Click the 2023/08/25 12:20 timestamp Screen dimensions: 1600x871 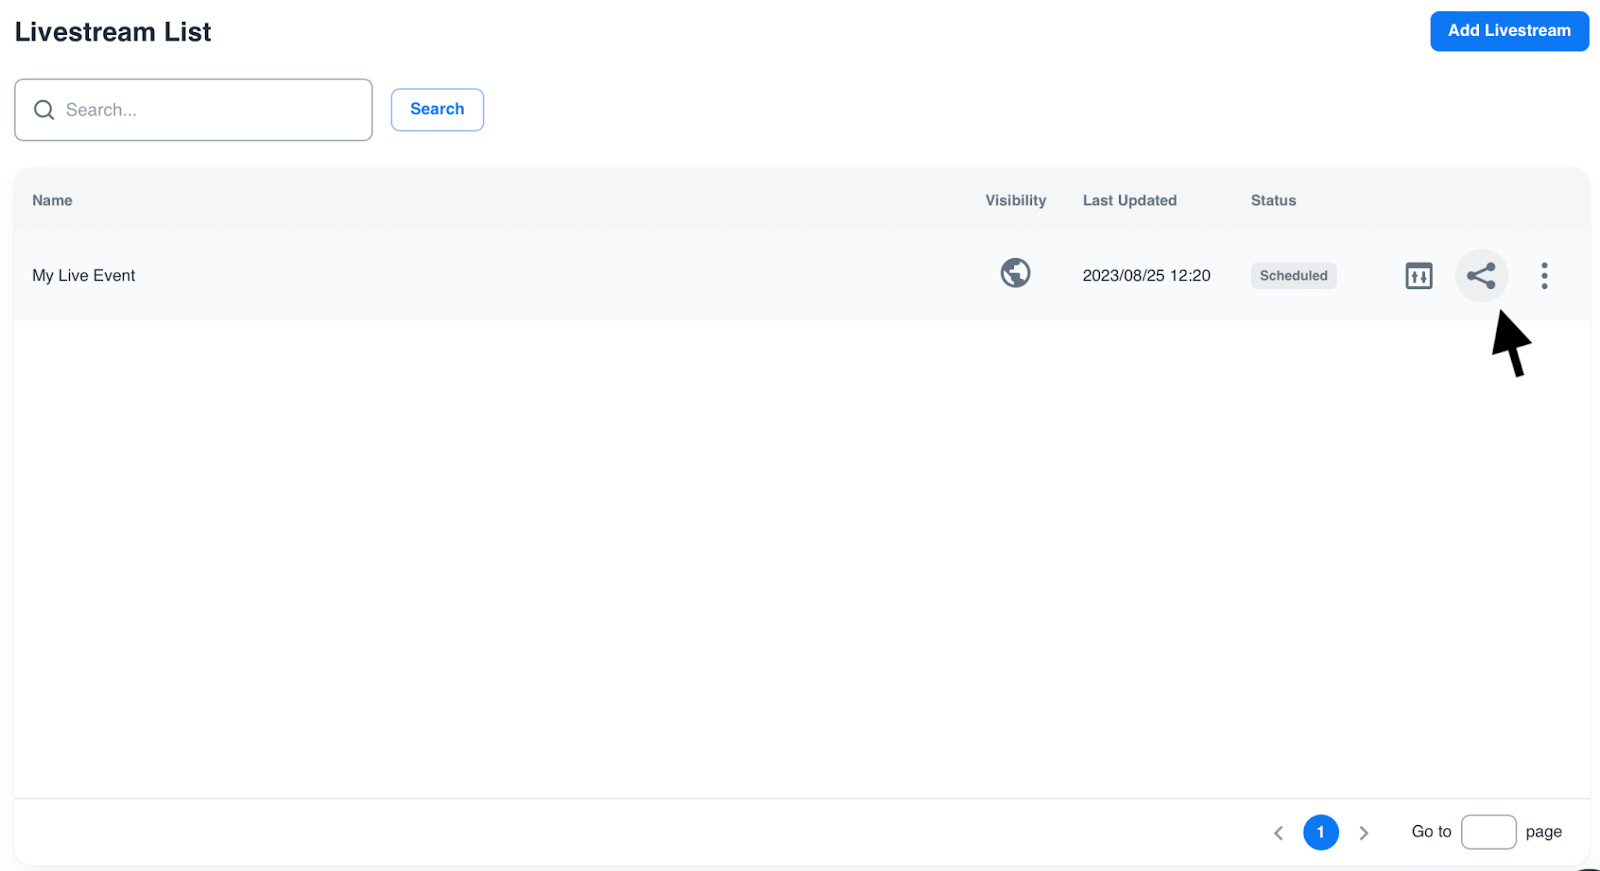tap(1146, 276)
